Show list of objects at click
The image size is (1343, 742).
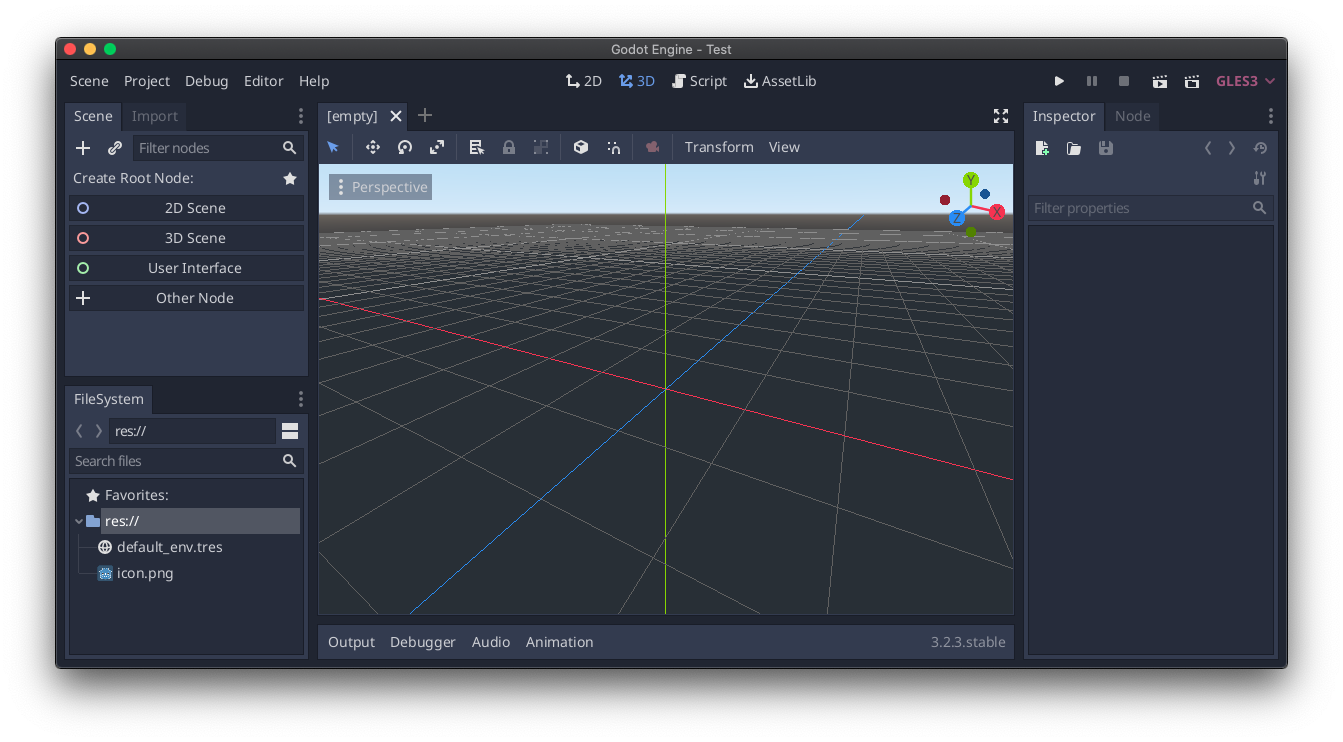point(477,147)
